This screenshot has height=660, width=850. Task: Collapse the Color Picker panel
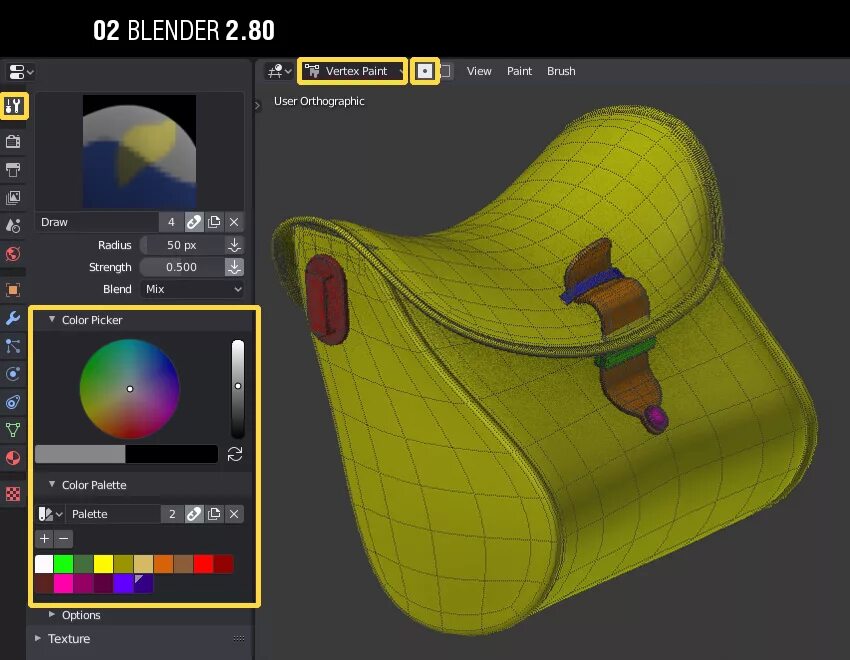tap(52, 320)
